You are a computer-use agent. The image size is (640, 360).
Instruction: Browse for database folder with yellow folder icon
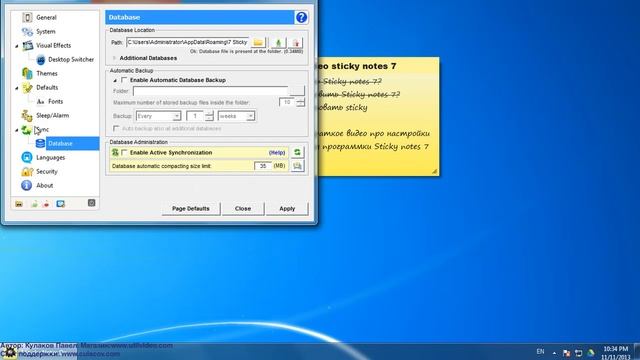(x=258, y=42)
